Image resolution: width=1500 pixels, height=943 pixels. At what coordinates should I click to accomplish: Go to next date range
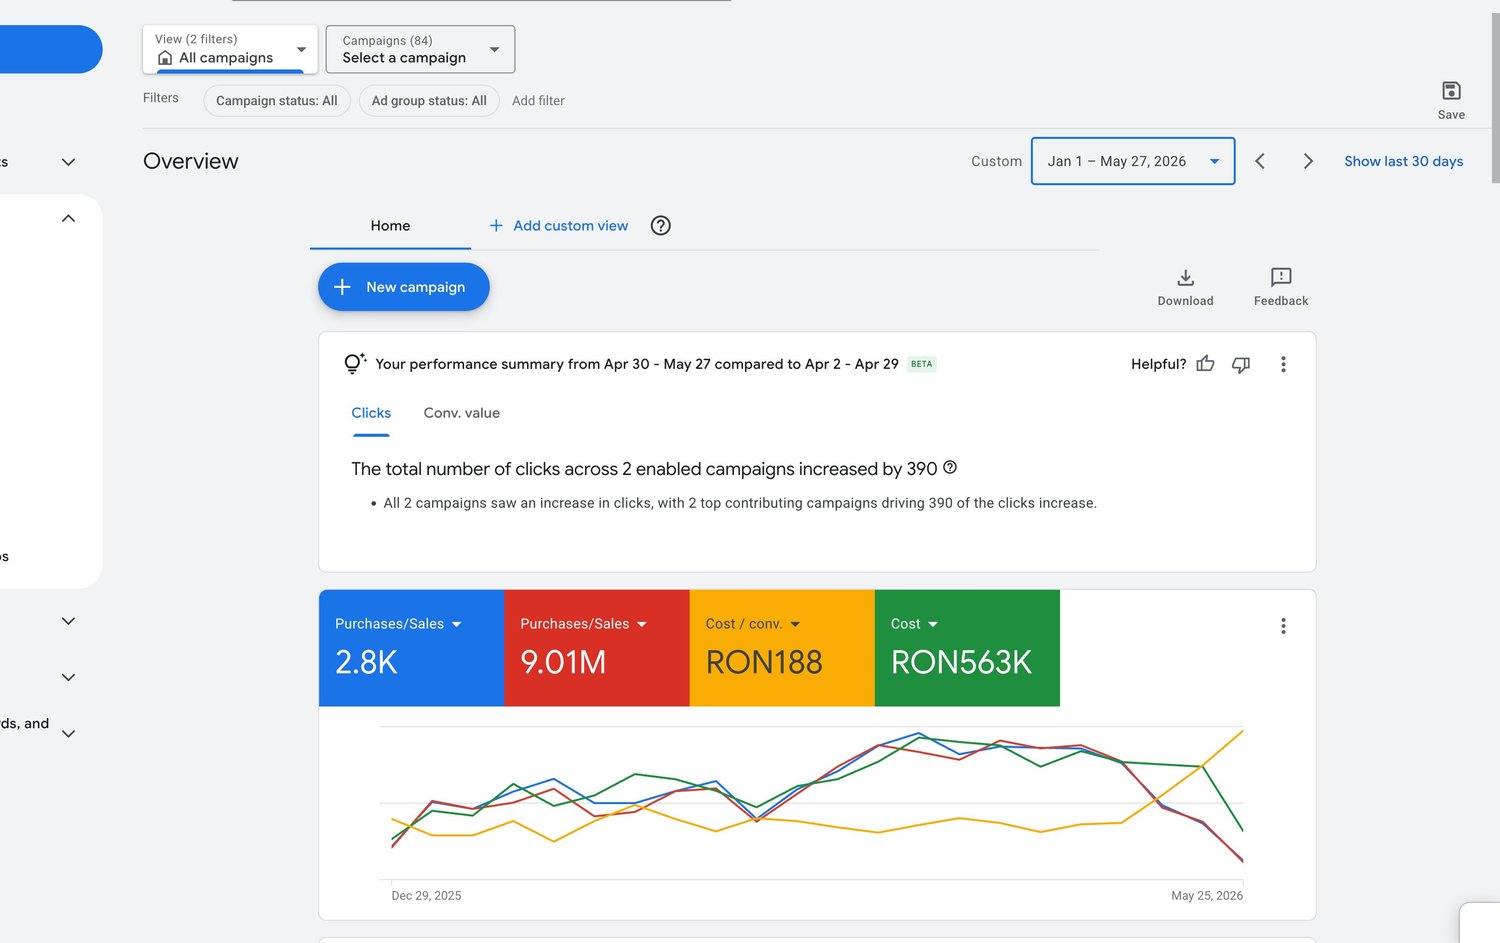pos(1308,161)
